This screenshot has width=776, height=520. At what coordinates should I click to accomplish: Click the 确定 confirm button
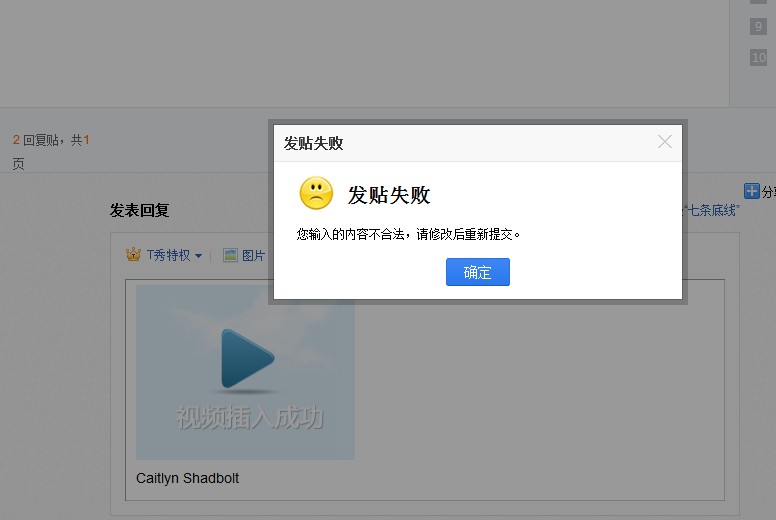(478, 272)
